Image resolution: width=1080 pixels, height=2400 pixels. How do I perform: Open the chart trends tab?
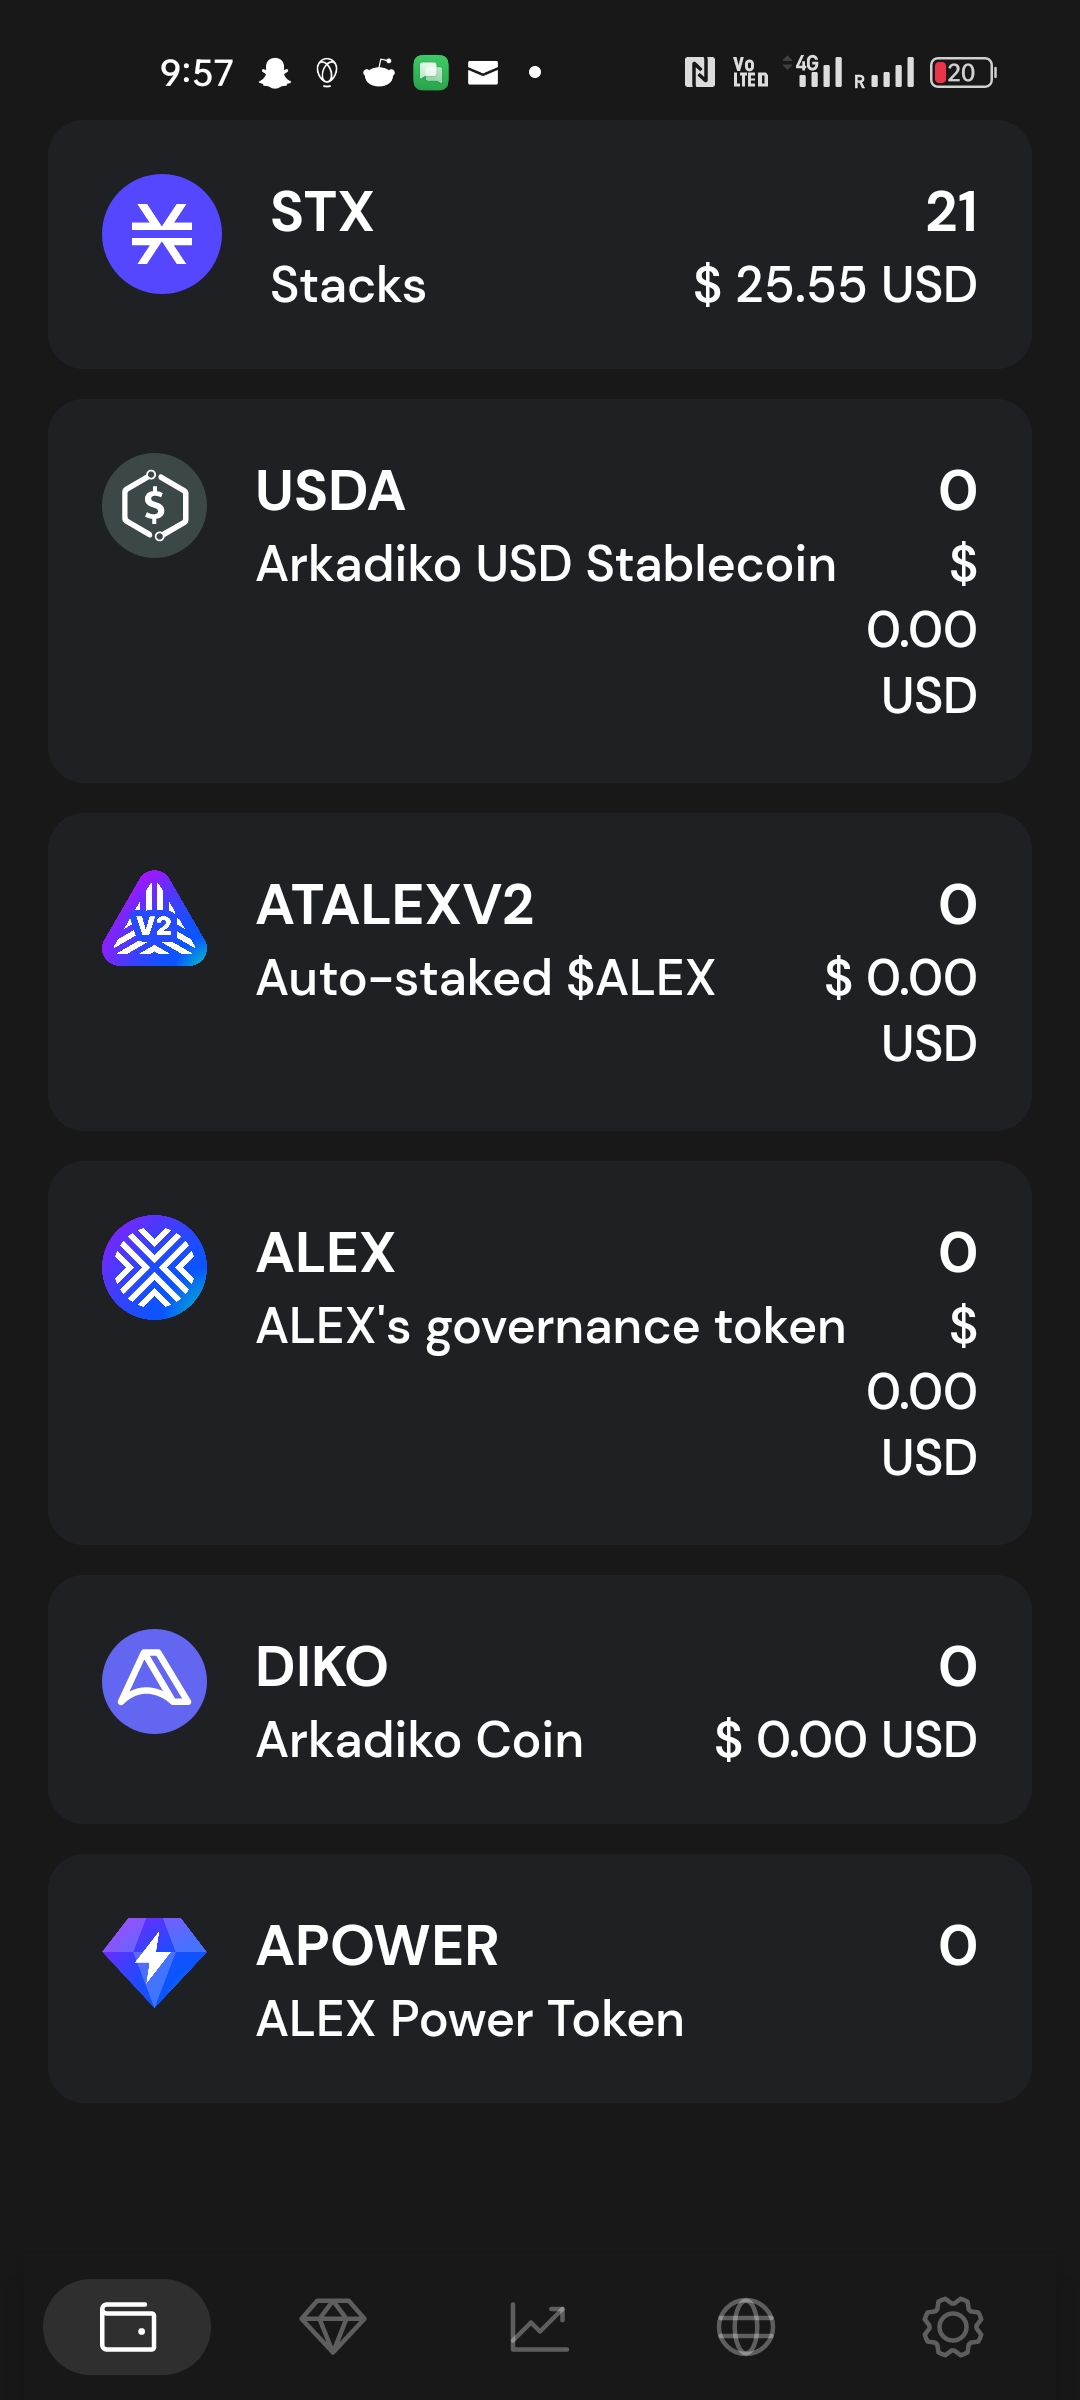tap(540, 2327)
